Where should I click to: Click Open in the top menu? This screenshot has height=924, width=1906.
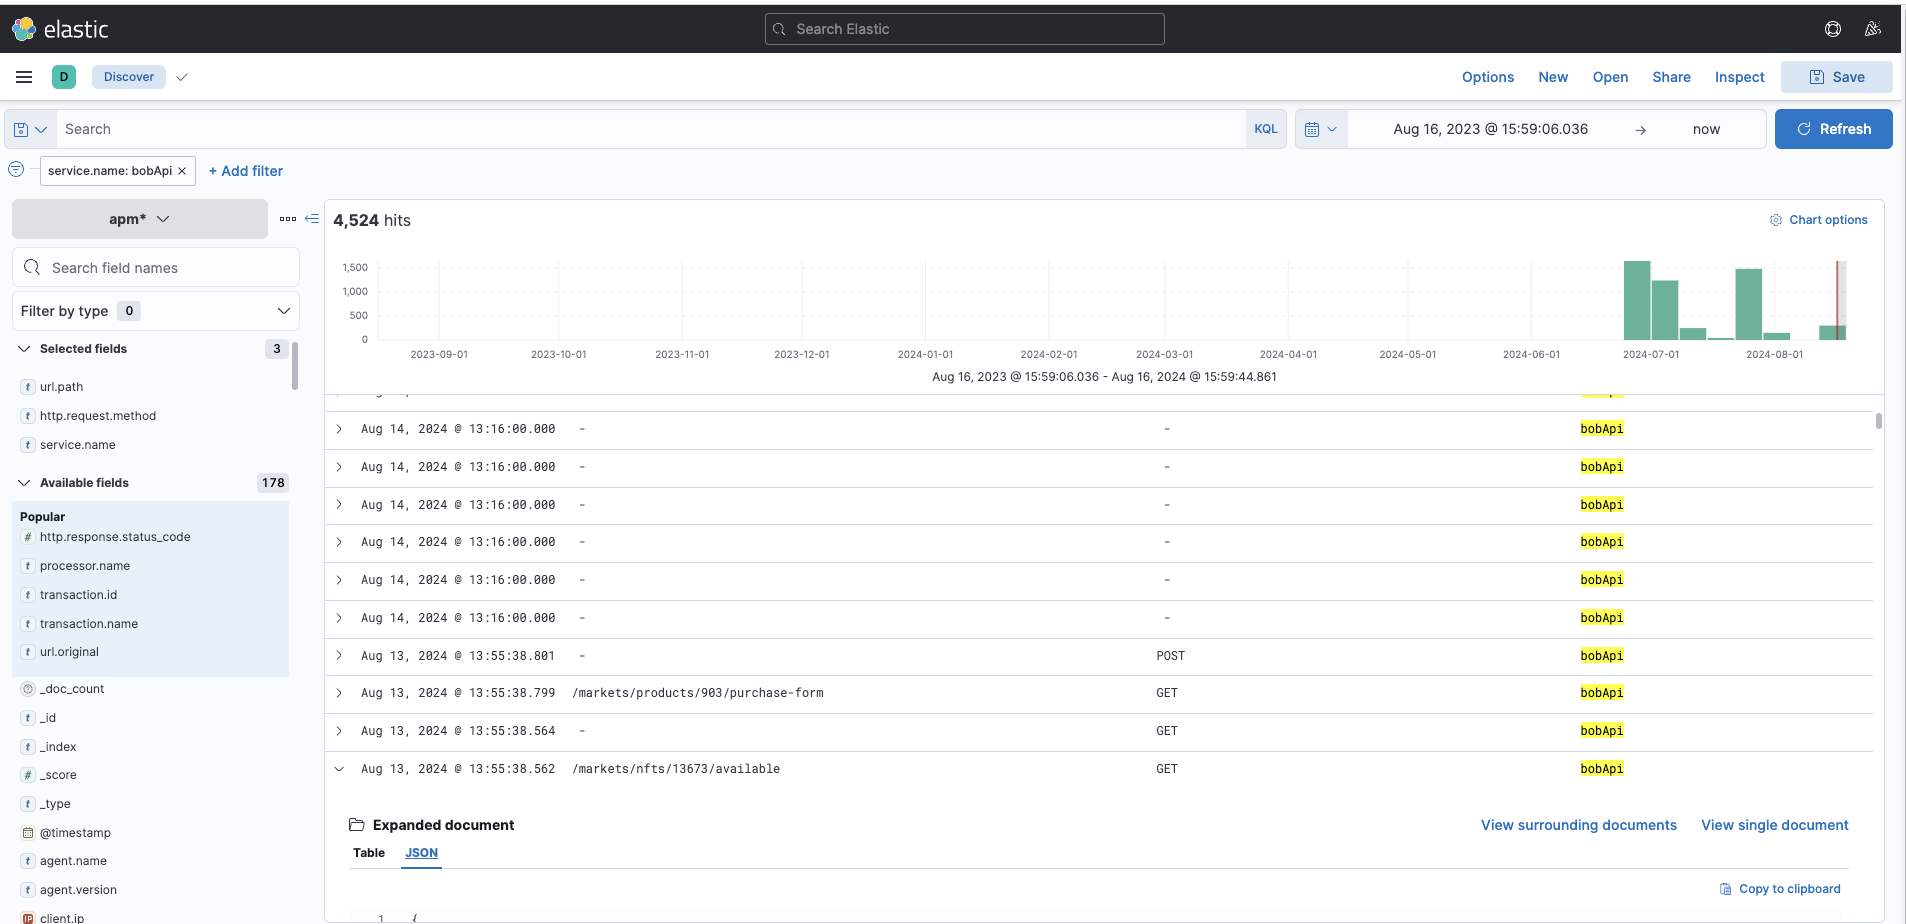pos(1610,77)
